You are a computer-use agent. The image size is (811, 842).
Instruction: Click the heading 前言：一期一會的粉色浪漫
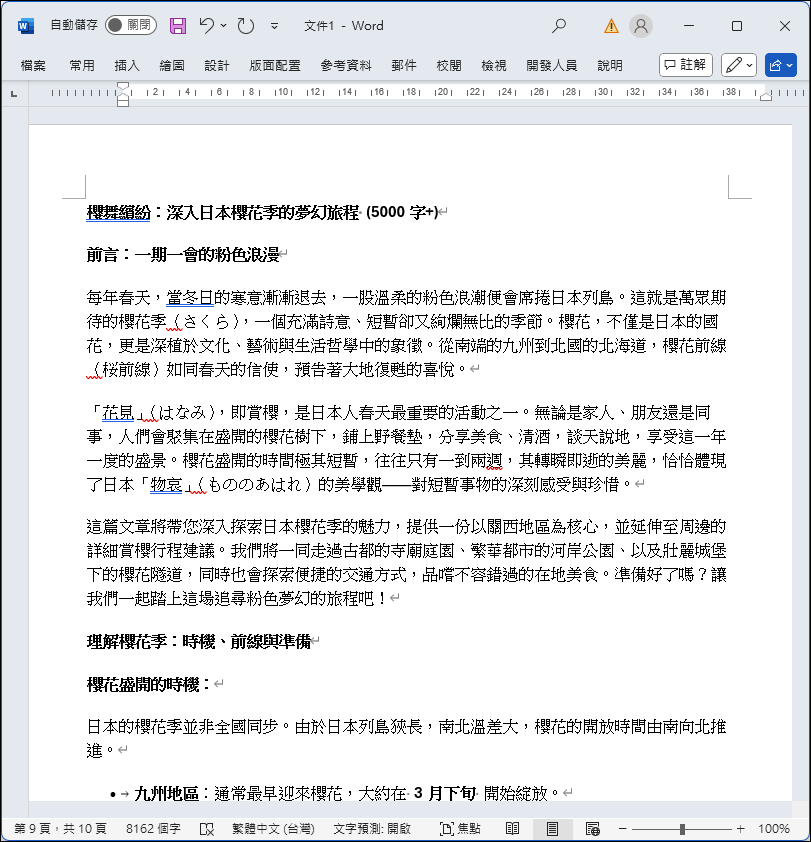183,255
